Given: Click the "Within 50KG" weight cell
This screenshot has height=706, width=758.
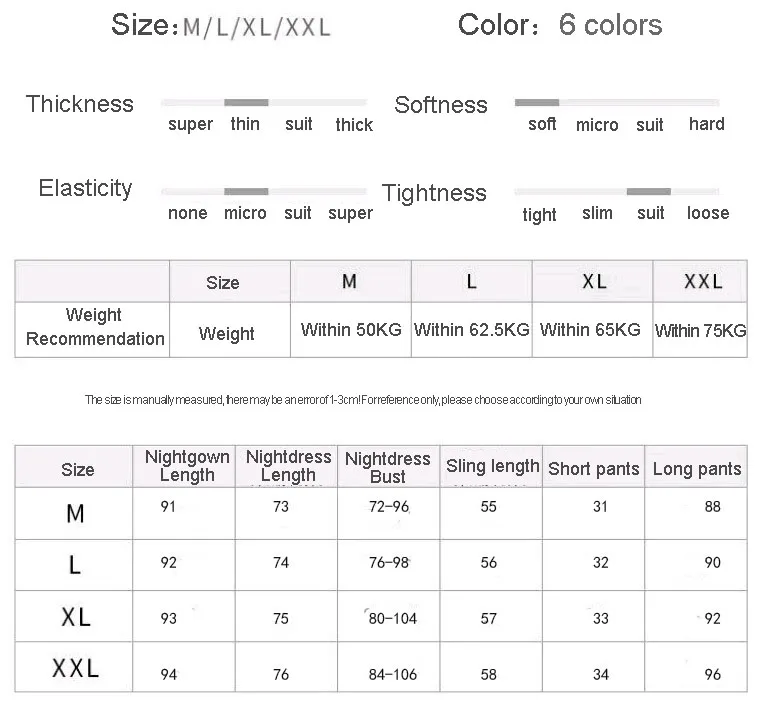Looking at the screenshot, I should point(351,329).
